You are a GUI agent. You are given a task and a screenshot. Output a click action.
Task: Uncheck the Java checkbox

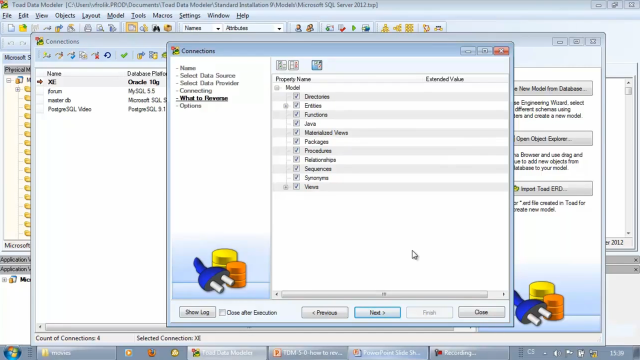pyautogui.click(x=297, y=123)
